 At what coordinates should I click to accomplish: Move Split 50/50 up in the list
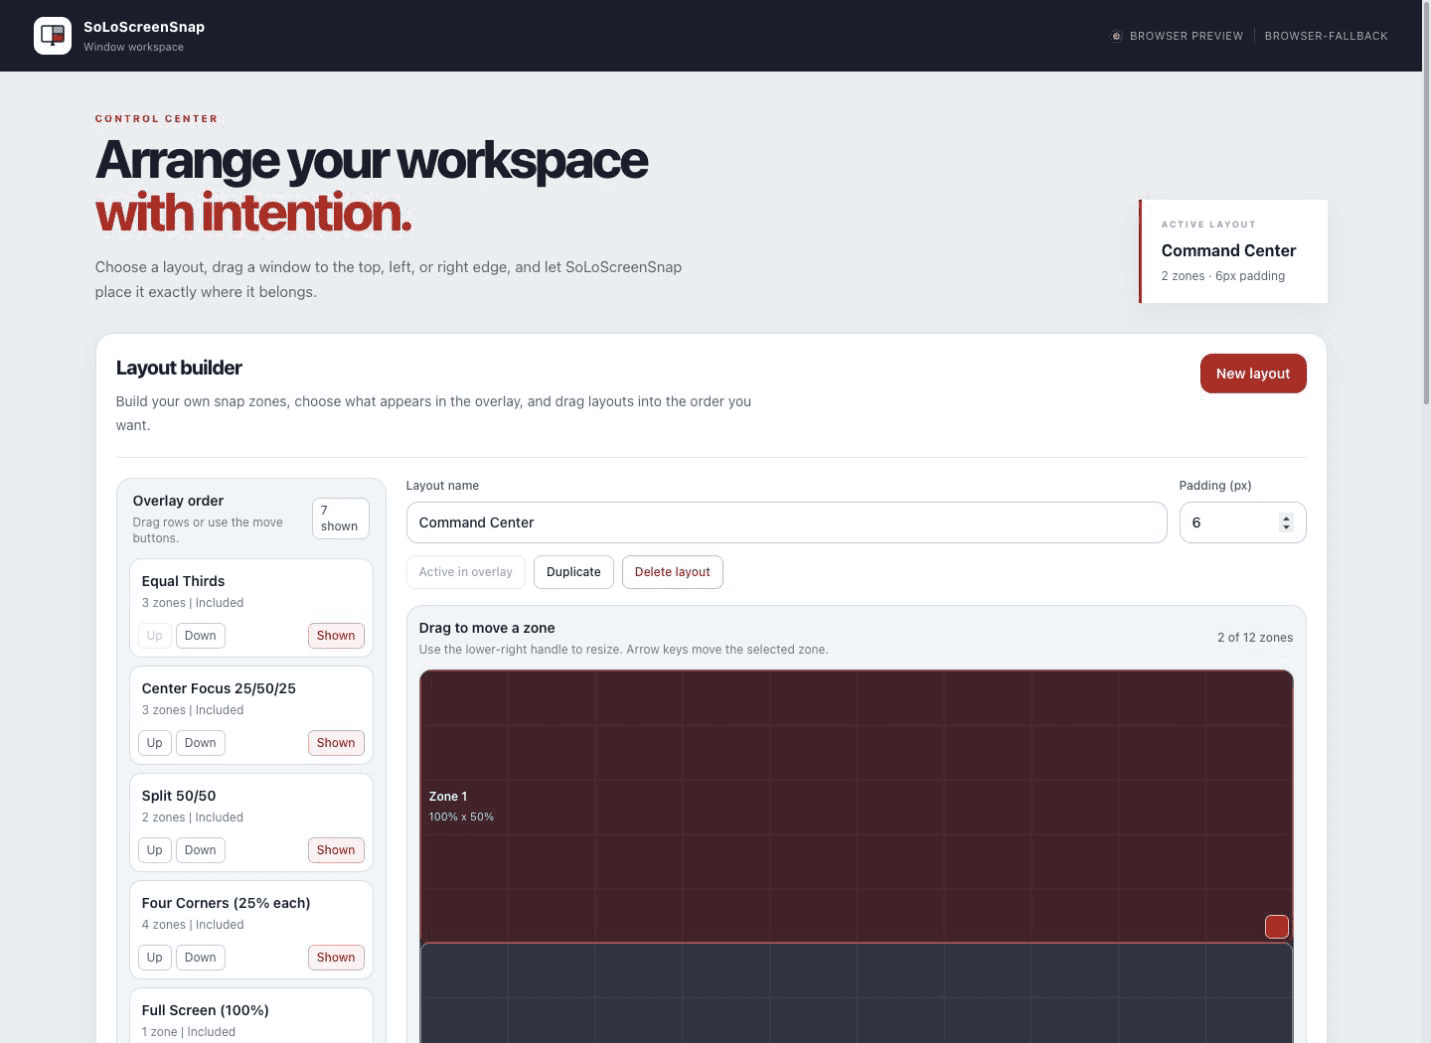[x=154, y=850]
